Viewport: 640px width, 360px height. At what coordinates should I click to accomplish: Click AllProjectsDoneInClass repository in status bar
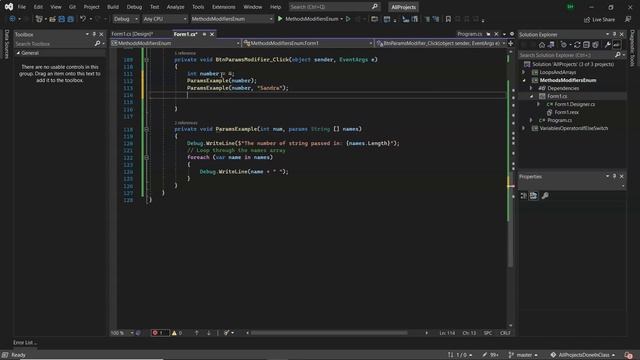tap(583, 355)
